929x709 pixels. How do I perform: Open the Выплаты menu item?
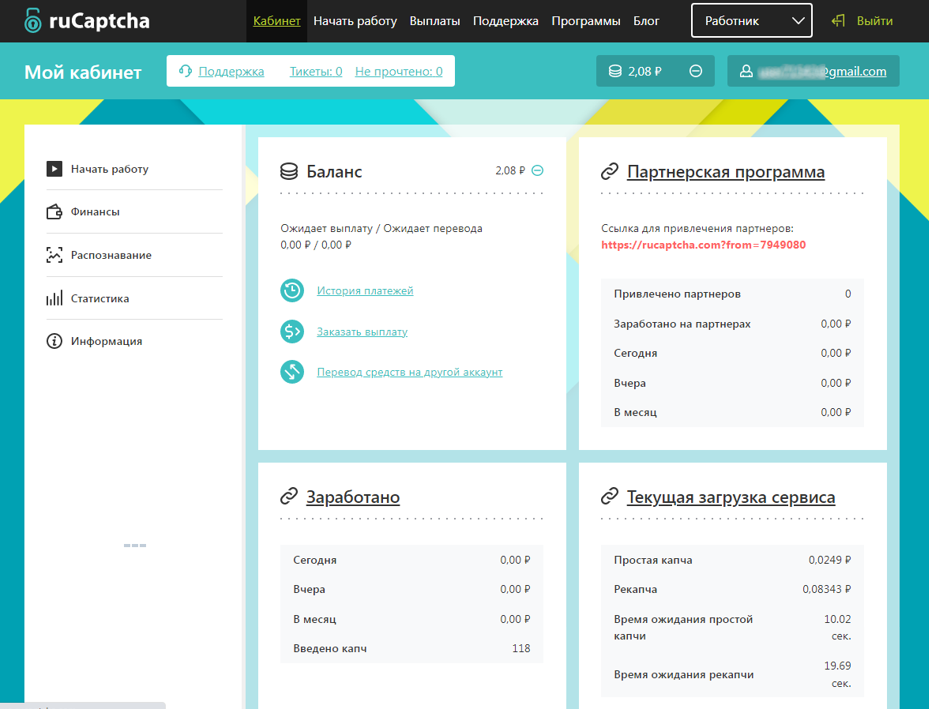pos(434,21)
